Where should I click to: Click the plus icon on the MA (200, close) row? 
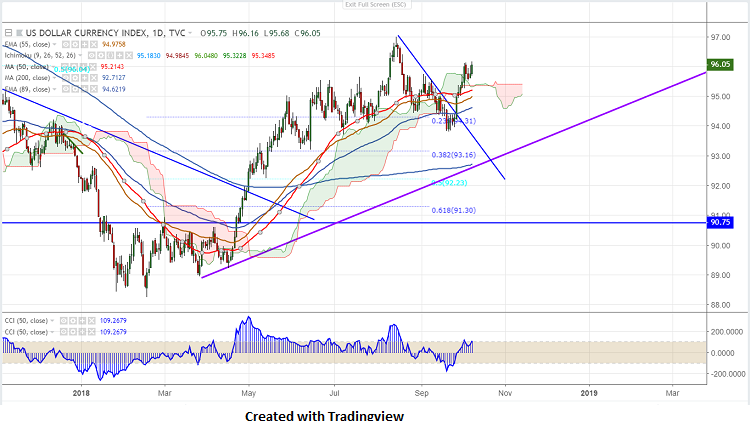(84, 78)
